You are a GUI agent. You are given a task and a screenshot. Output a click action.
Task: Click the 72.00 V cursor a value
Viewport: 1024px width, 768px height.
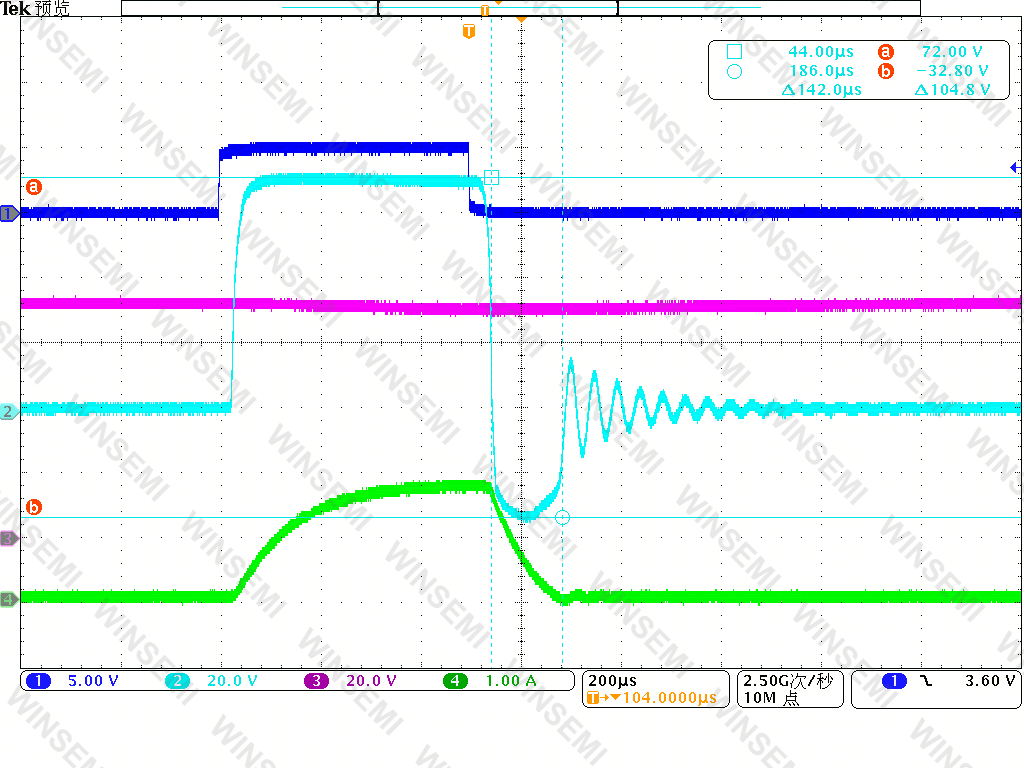click(952, 52)
